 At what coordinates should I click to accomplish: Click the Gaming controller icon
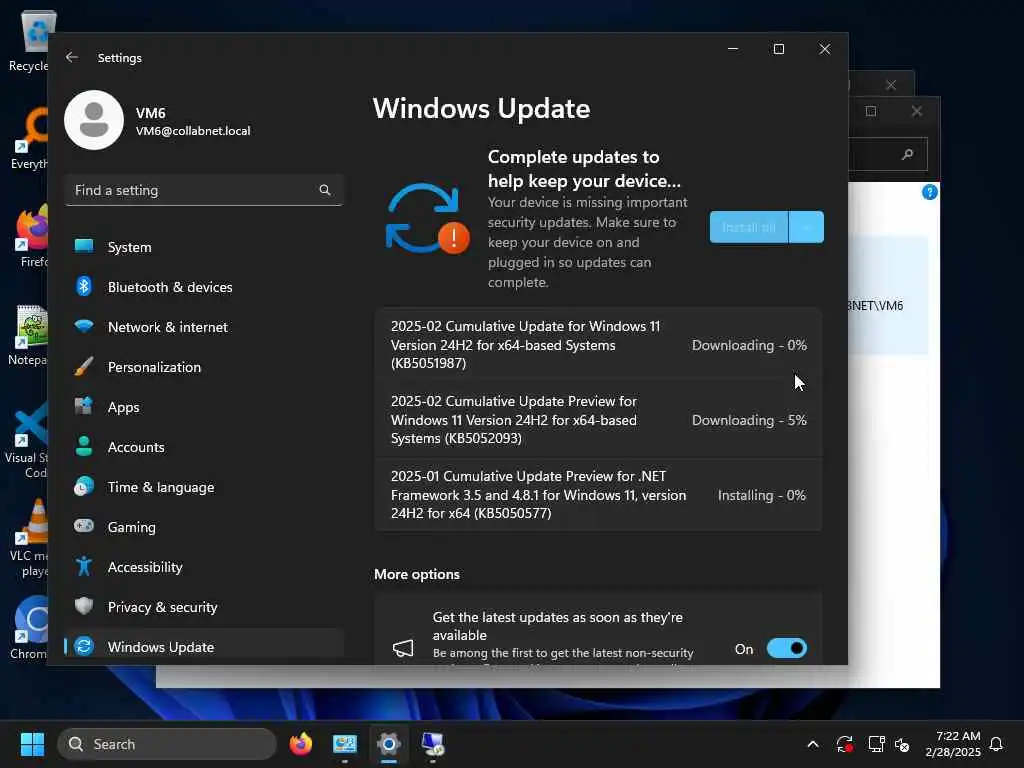coord(84,526)
